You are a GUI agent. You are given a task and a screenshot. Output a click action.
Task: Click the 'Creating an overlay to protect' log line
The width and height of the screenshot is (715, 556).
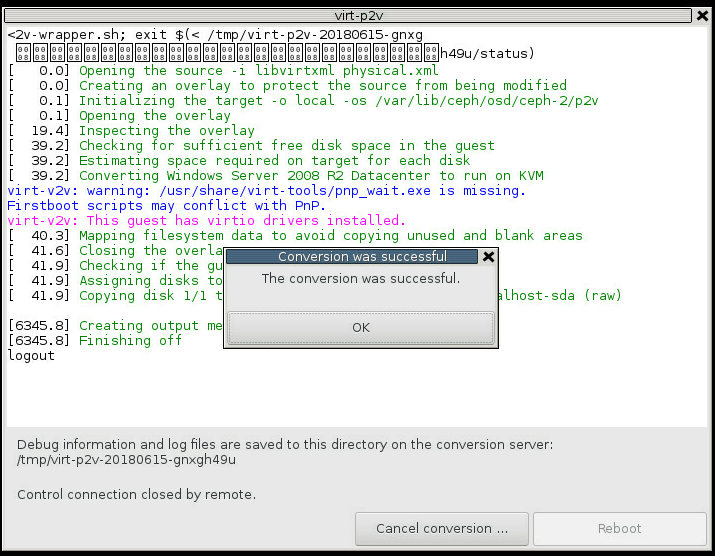[x=287, y=85]
